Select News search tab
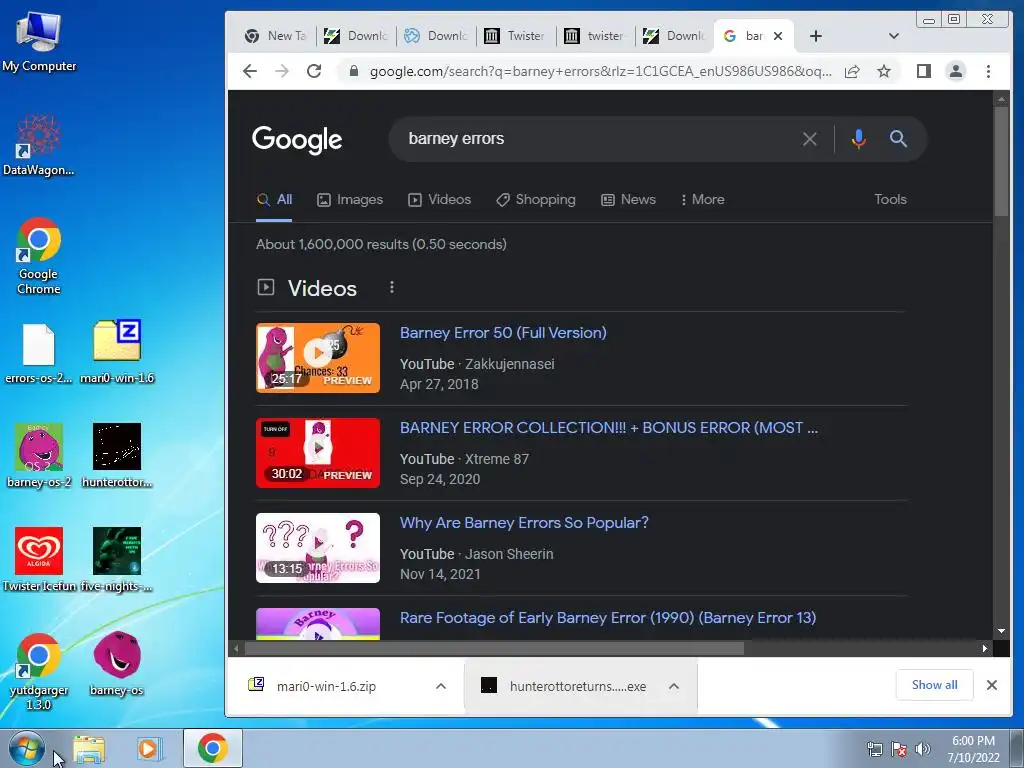The height and width of the screenshot is (768, 1024). 628,200
